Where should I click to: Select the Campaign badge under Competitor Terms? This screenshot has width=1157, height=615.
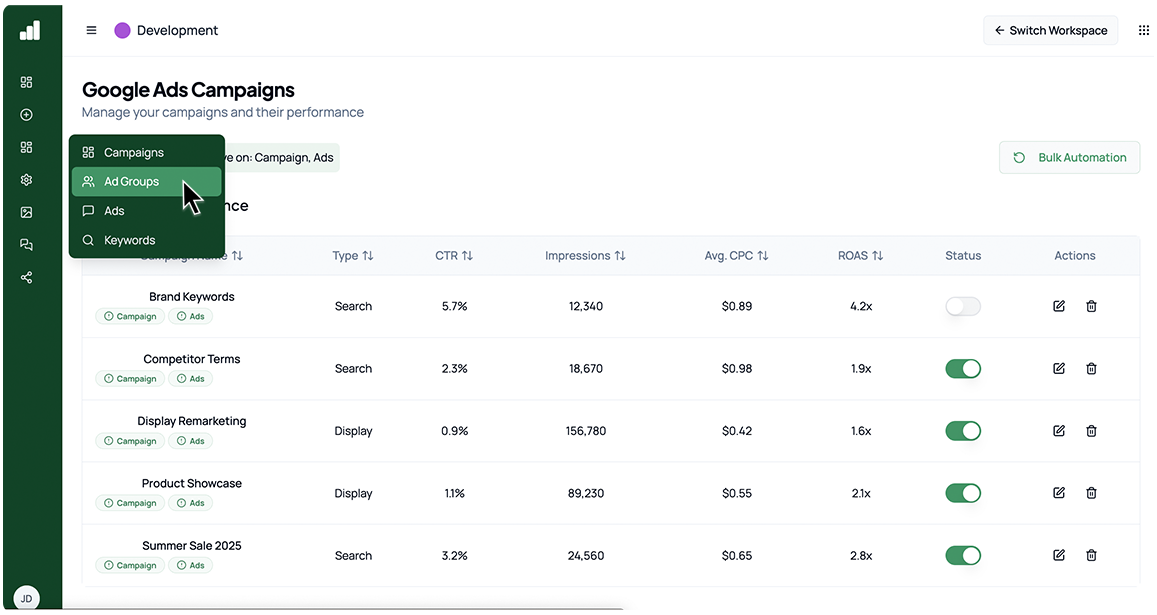click(x=130, y=379)
